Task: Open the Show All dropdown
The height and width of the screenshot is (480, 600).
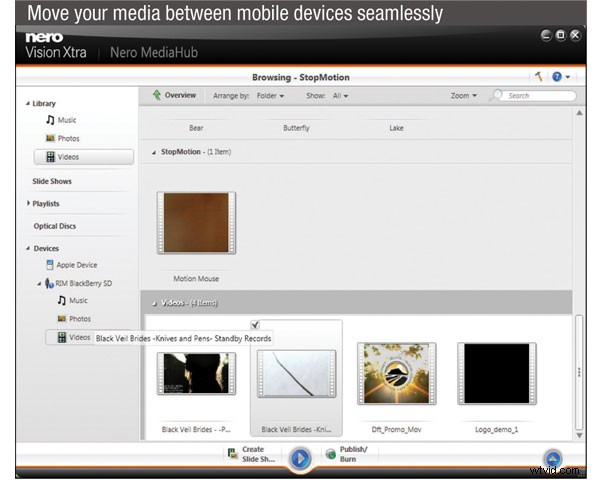Action: click(x=340, y=96)
